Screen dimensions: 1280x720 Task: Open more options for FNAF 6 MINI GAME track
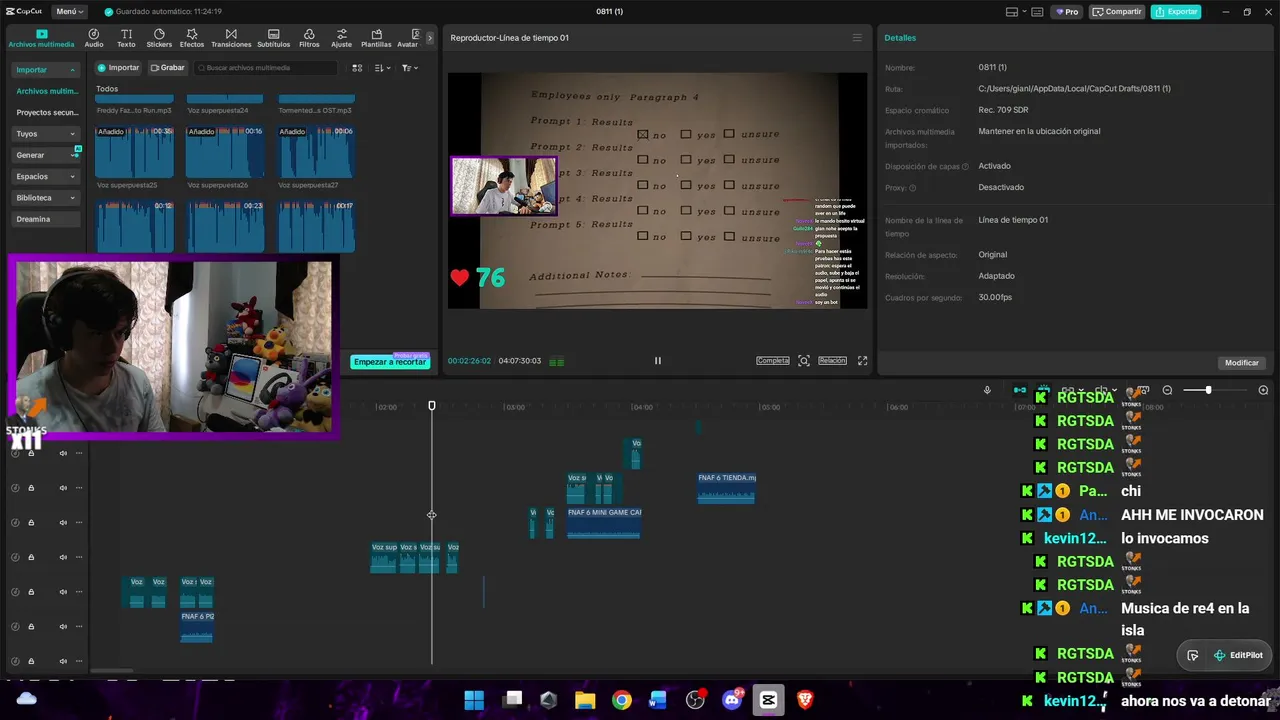[79, 522]
